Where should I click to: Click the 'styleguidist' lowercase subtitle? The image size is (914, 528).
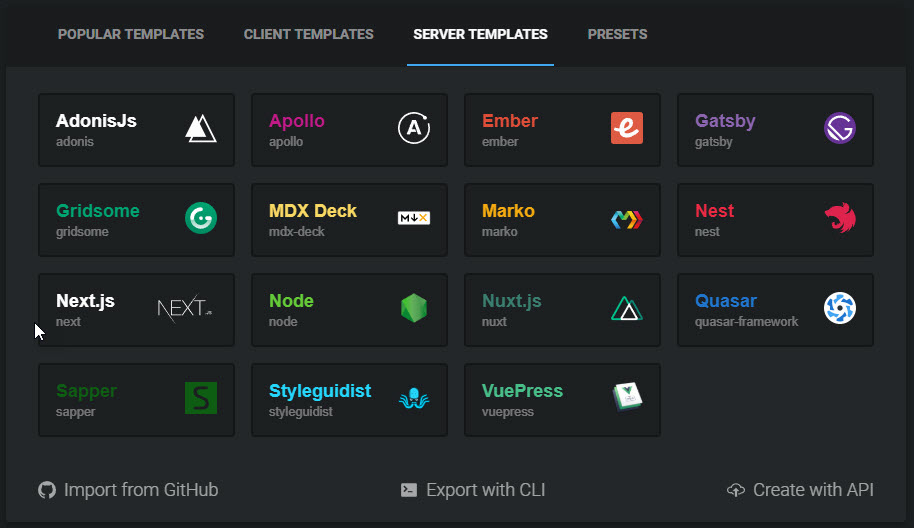pos(300,412)
